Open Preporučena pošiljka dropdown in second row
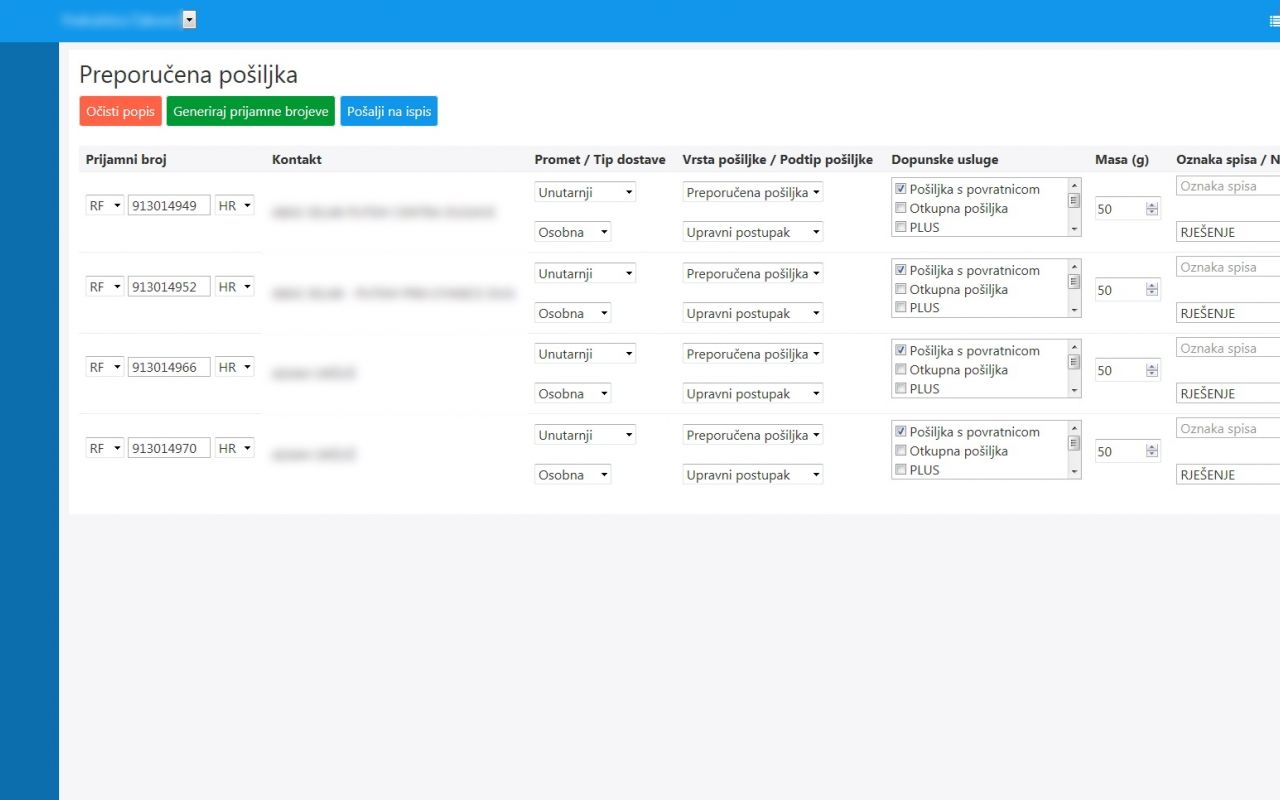The width and height of the screenshot is (1280, 800). click(x=752, y=273)
